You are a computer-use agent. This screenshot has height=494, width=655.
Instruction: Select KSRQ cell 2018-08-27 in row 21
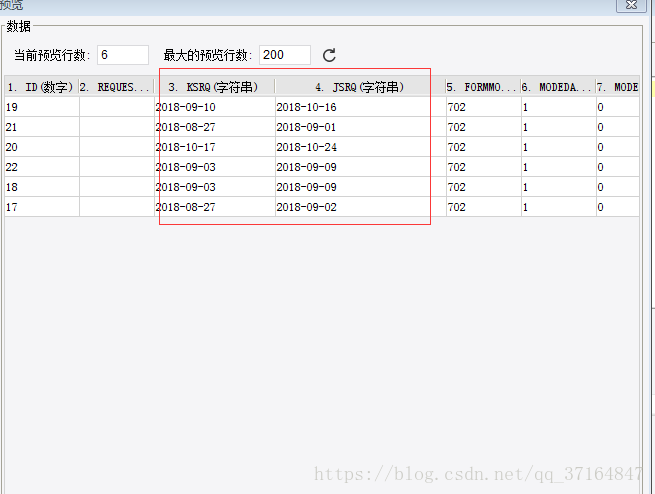click(x=215, y=127)
